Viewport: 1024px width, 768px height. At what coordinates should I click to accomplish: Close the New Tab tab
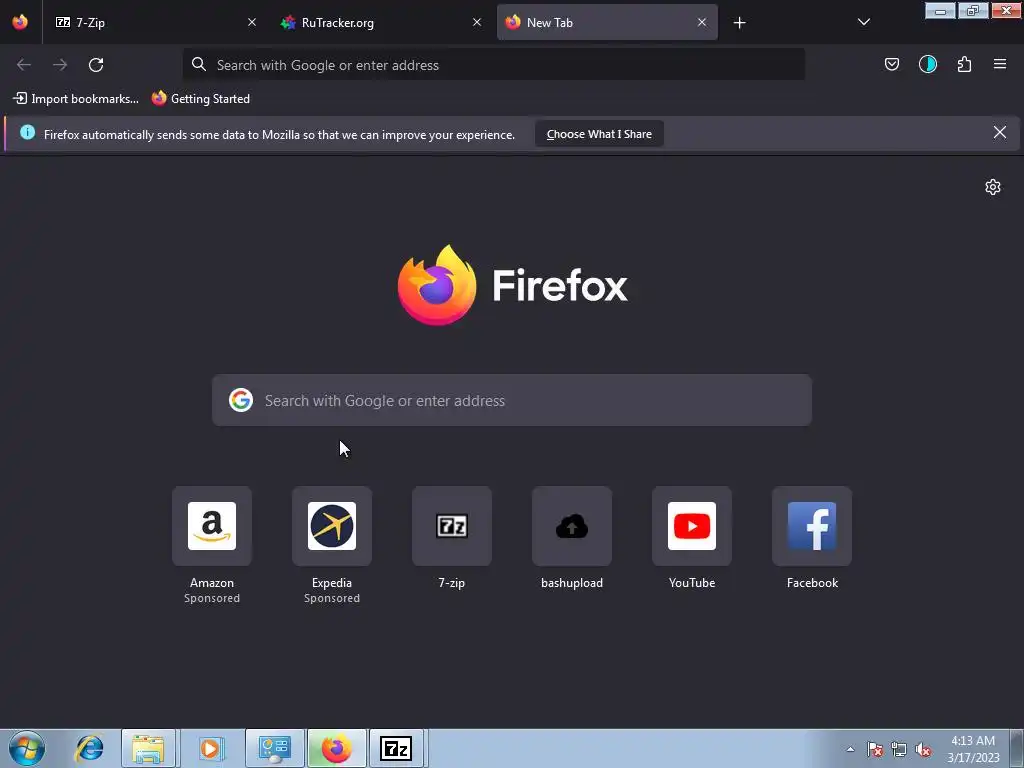click(x=702, y=22)
